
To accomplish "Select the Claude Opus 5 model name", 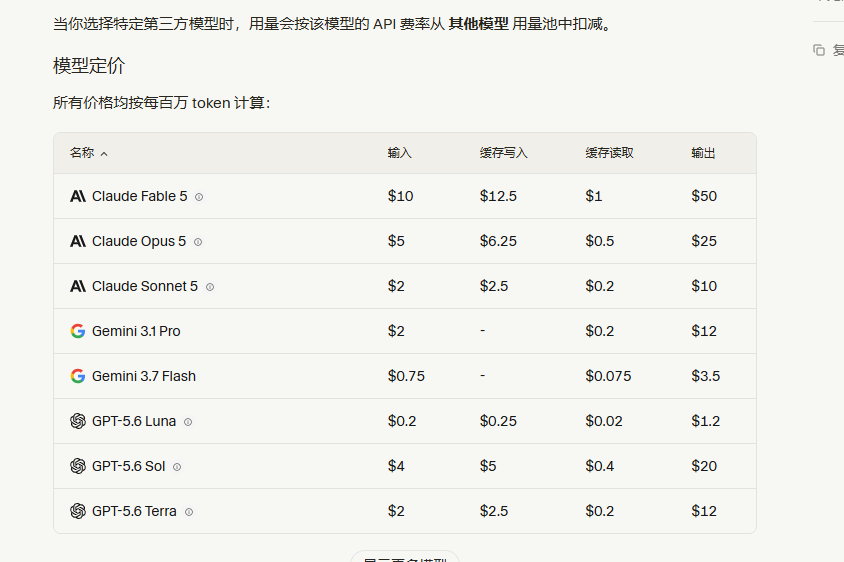I will pyautogui.click(x=139, y=241).
